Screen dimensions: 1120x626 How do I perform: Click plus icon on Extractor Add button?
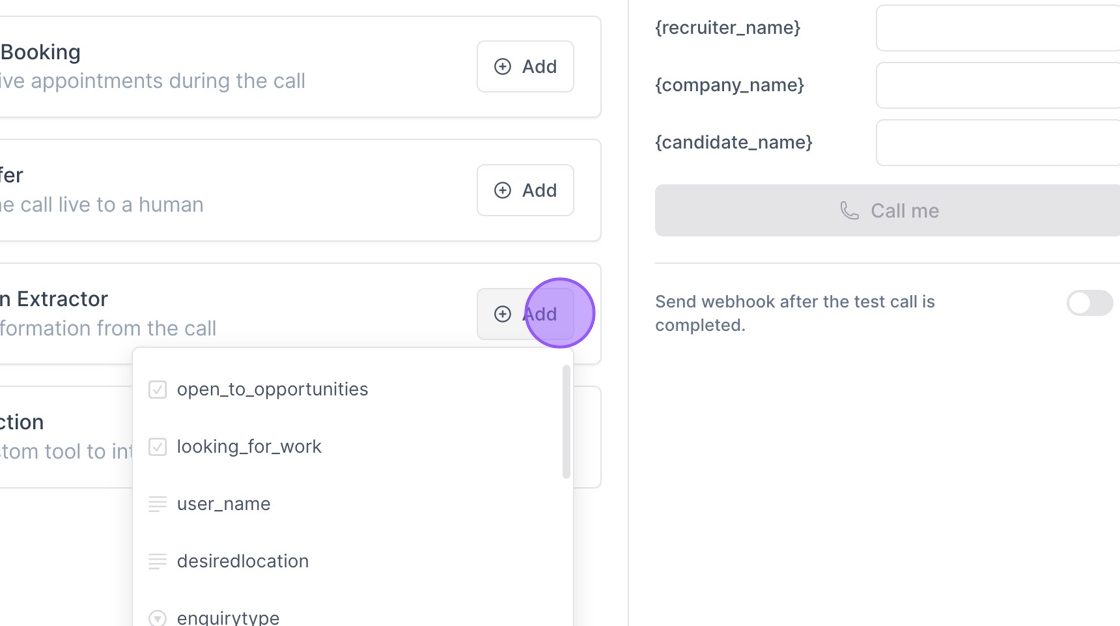(503, 314)
